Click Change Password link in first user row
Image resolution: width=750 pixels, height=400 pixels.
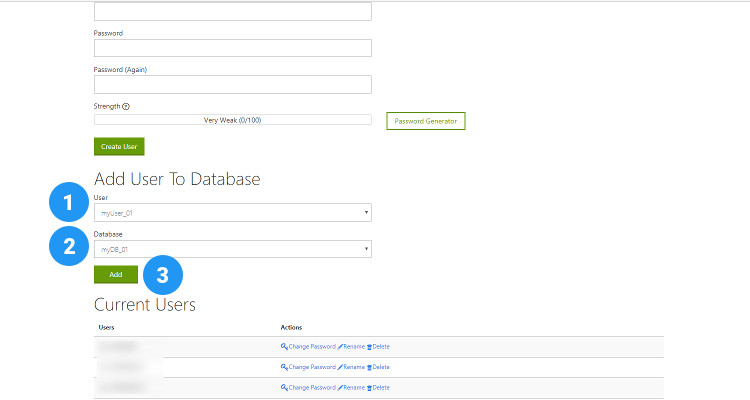click(x=312, y=346)
